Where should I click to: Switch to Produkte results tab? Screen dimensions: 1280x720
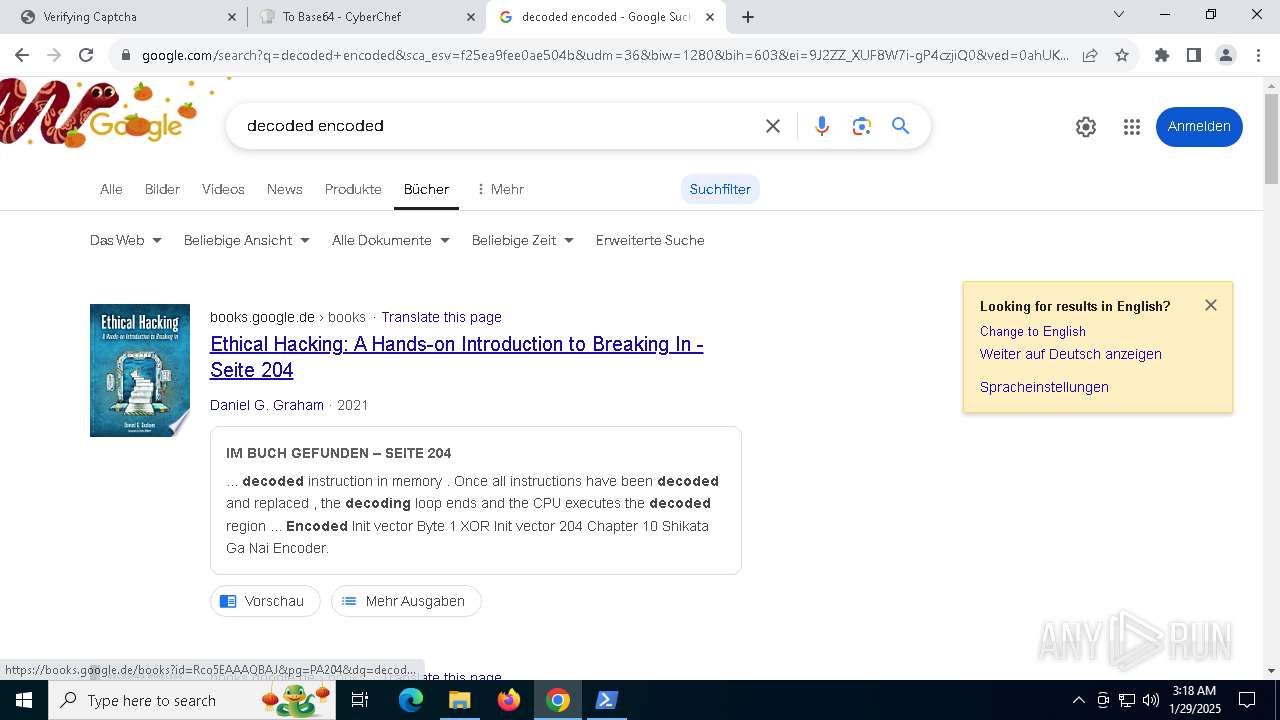click(353, 189)
